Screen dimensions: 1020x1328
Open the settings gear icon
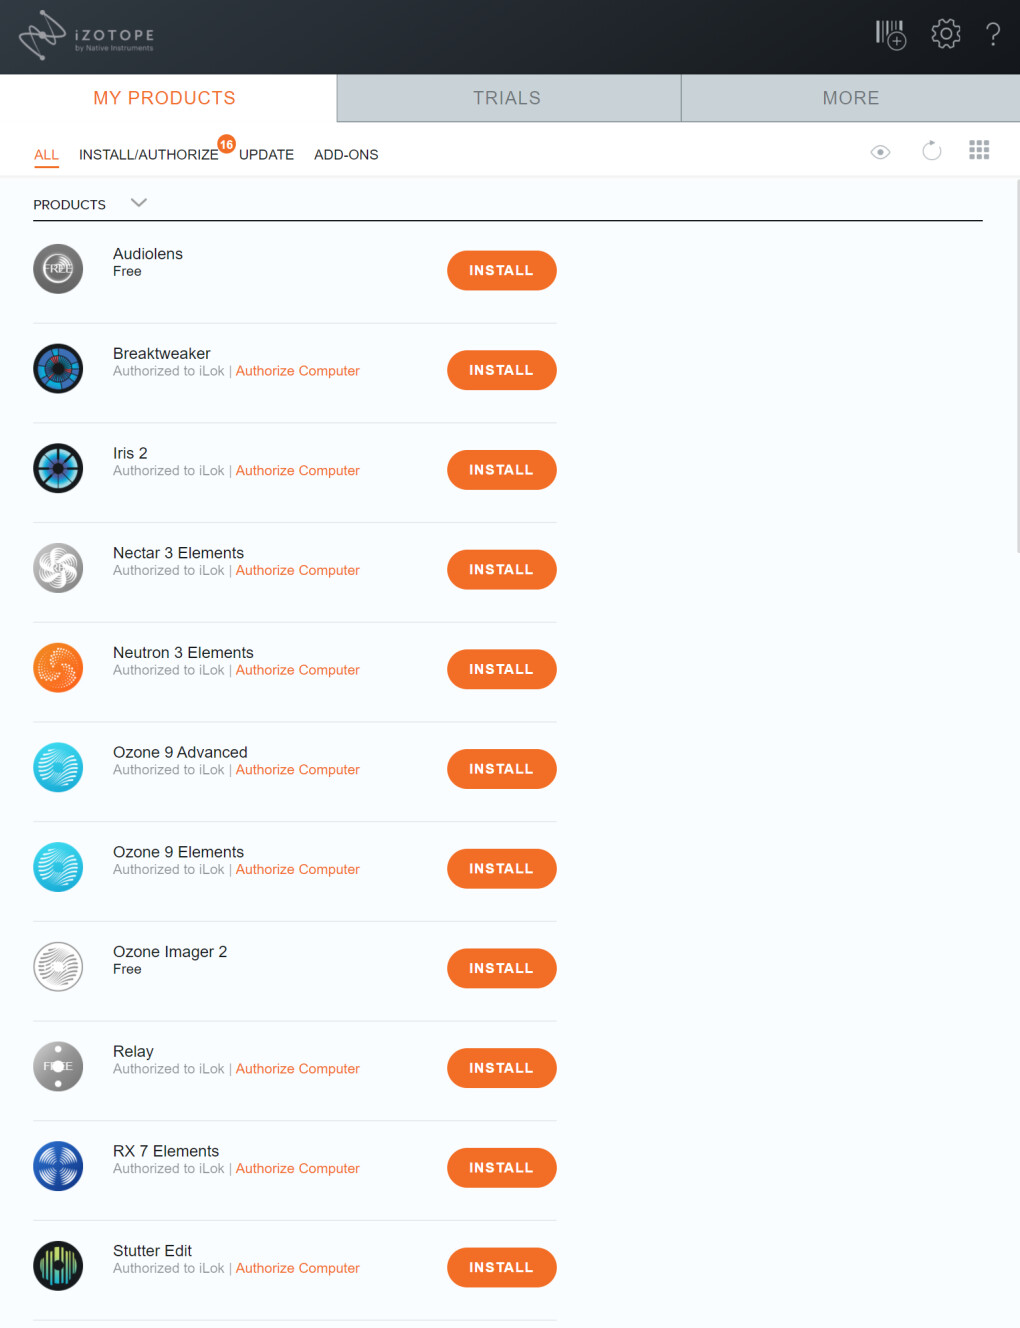point(945,34)
